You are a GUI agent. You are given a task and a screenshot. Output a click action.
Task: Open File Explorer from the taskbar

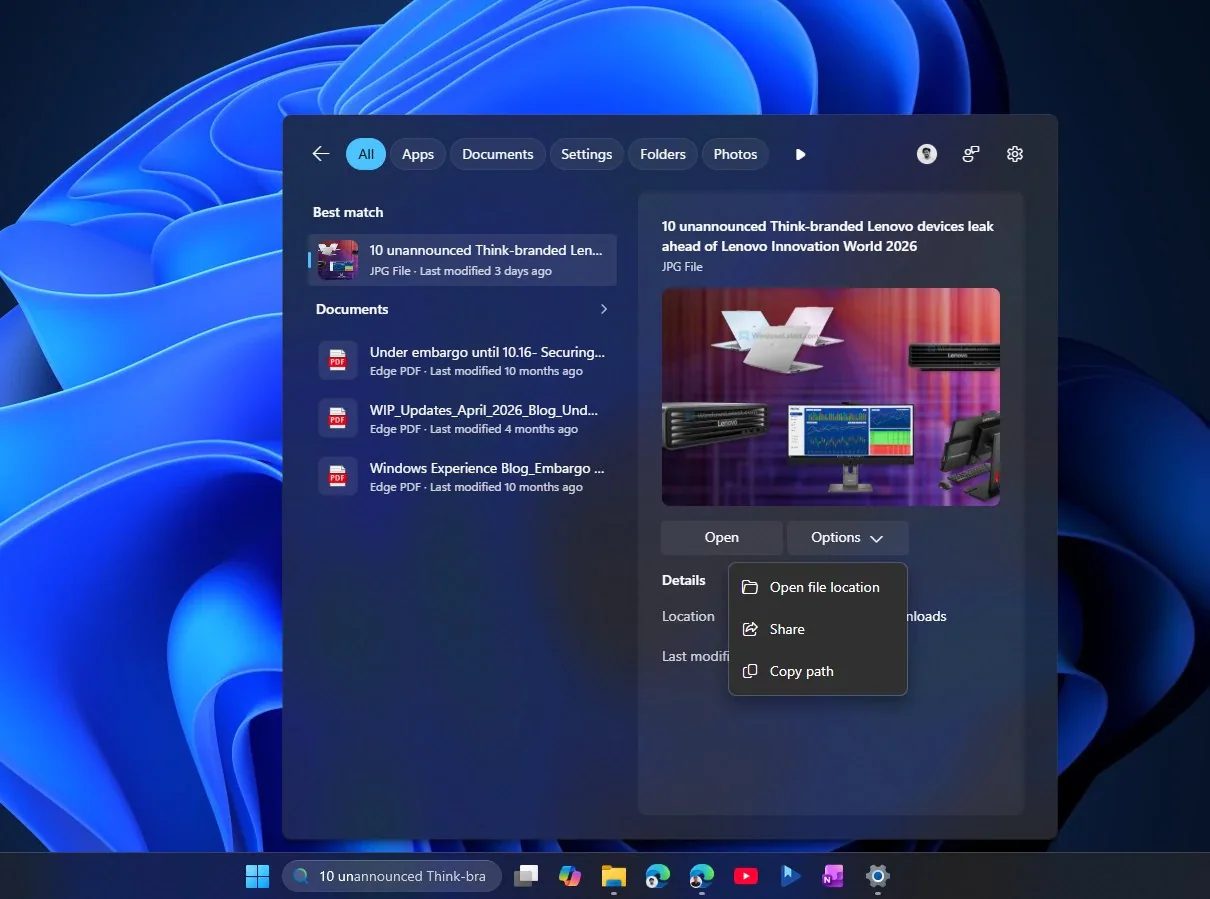tap(614, 876)
